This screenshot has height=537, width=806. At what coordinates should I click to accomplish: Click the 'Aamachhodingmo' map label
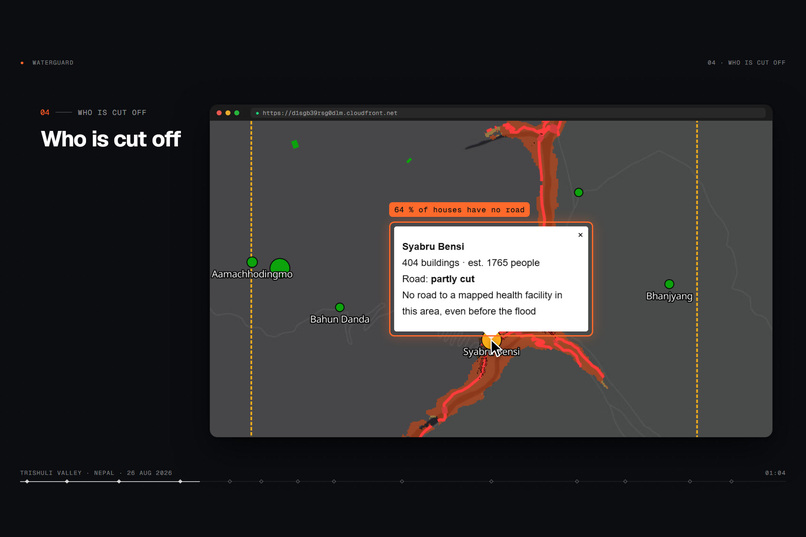tap(252, 274)
